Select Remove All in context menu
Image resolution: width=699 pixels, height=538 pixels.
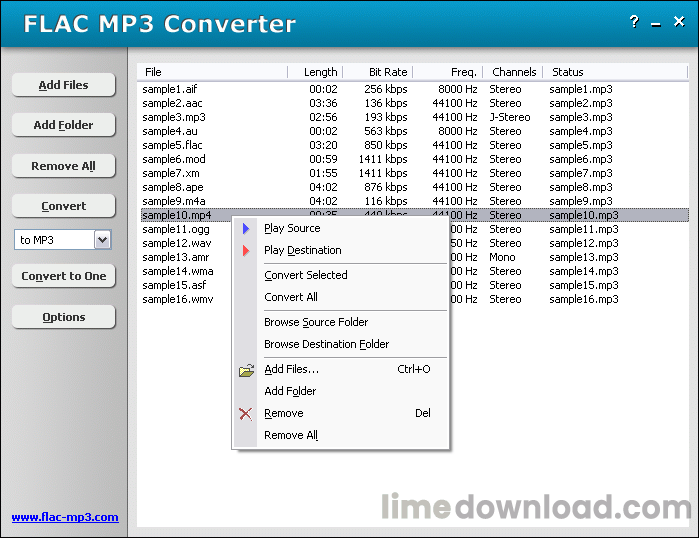[x=291, y=435]
